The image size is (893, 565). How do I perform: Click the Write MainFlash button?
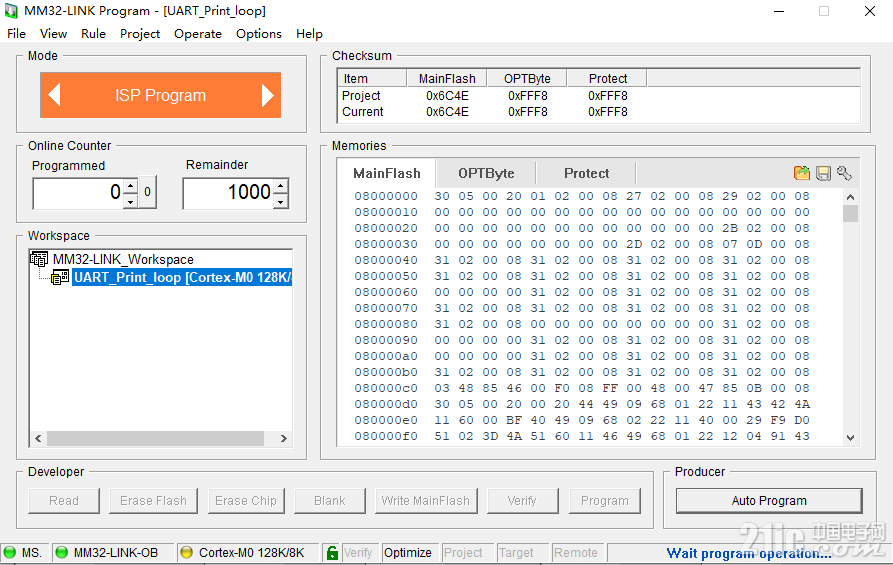[x=426, y=501]
